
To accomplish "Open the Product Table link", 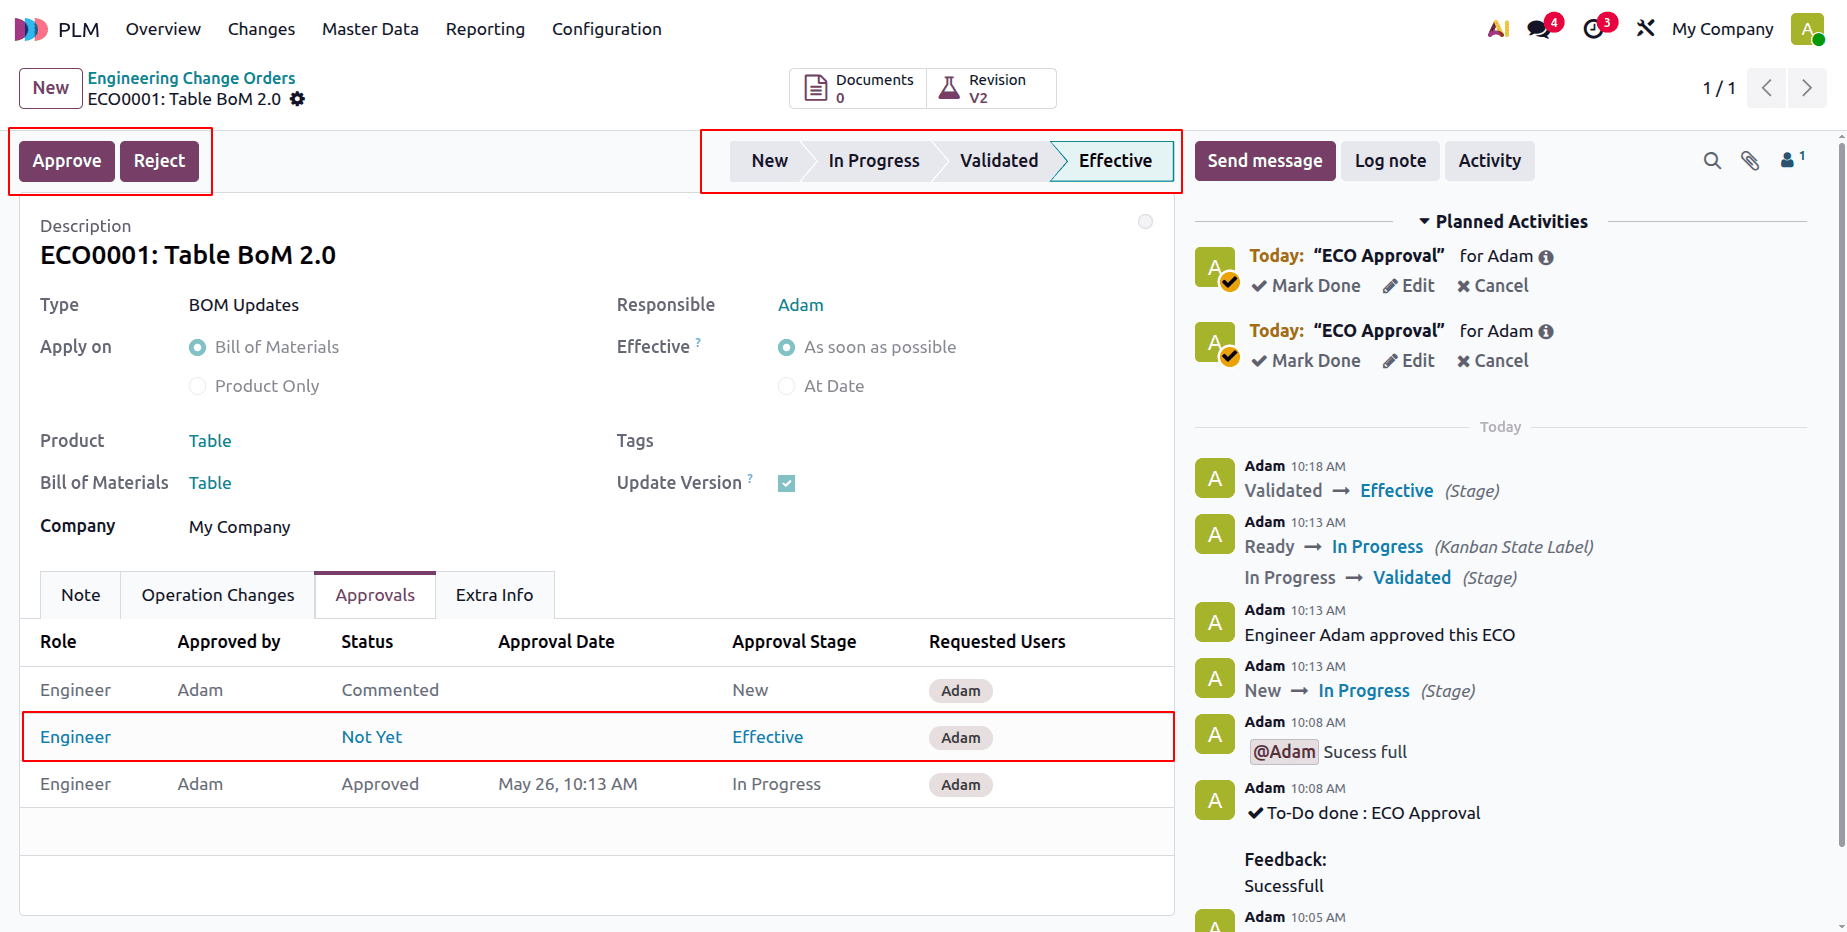I will pos(210,442).
